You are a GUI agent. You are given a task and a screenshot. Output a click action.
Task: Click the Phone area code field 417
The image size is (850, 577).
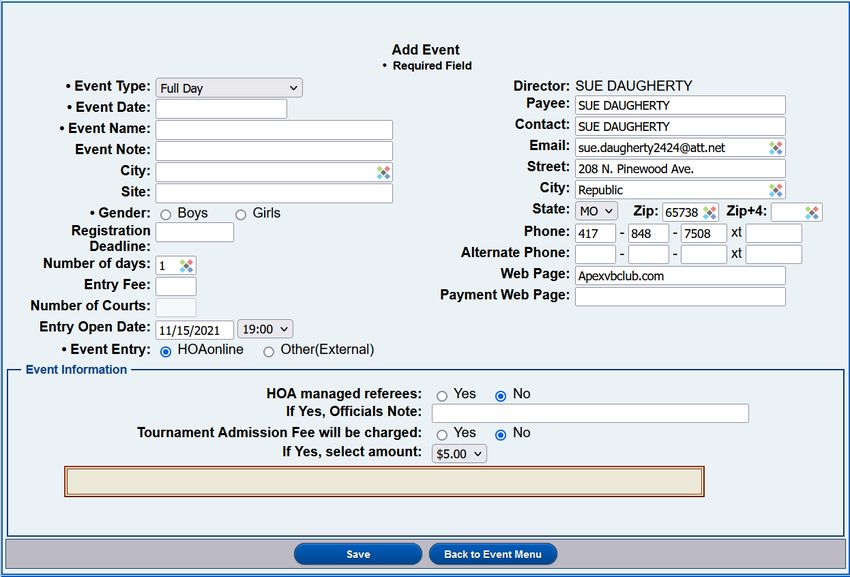click(x=595, y=233)
